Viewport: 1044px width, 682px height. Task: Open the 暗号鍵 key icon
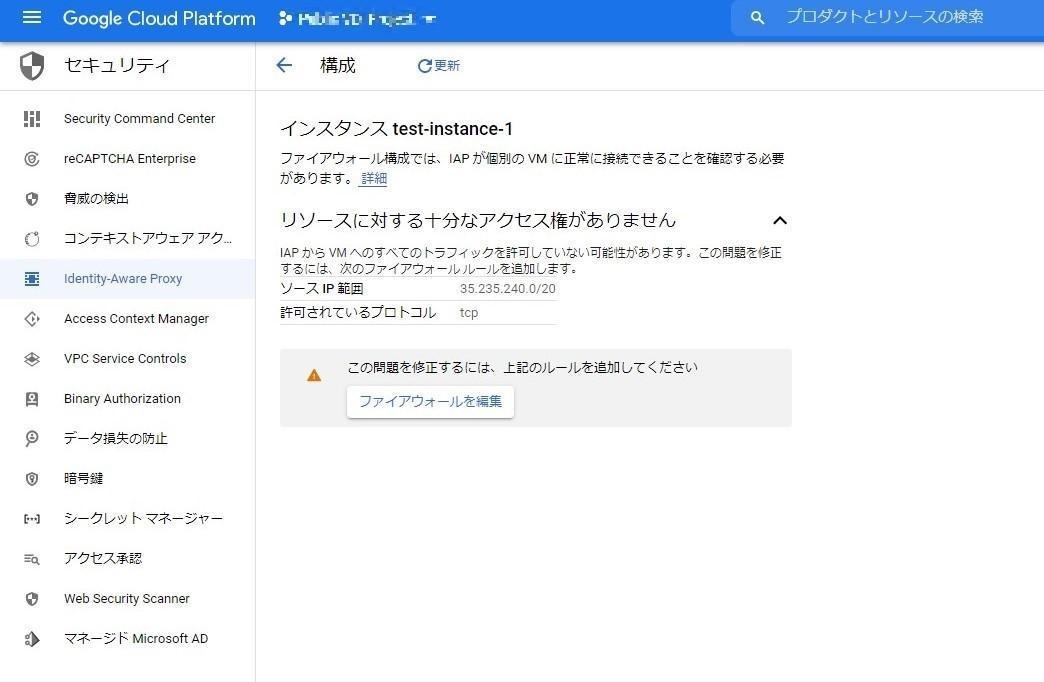[31, 478]
